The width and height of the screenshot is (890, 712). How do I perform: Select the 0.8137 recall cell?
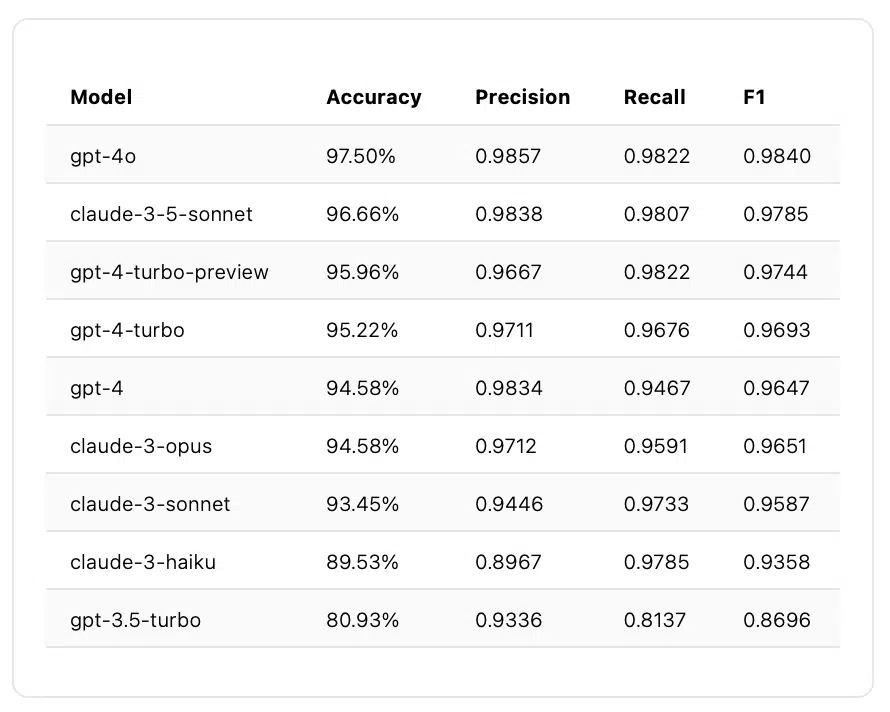pos(655,620)
